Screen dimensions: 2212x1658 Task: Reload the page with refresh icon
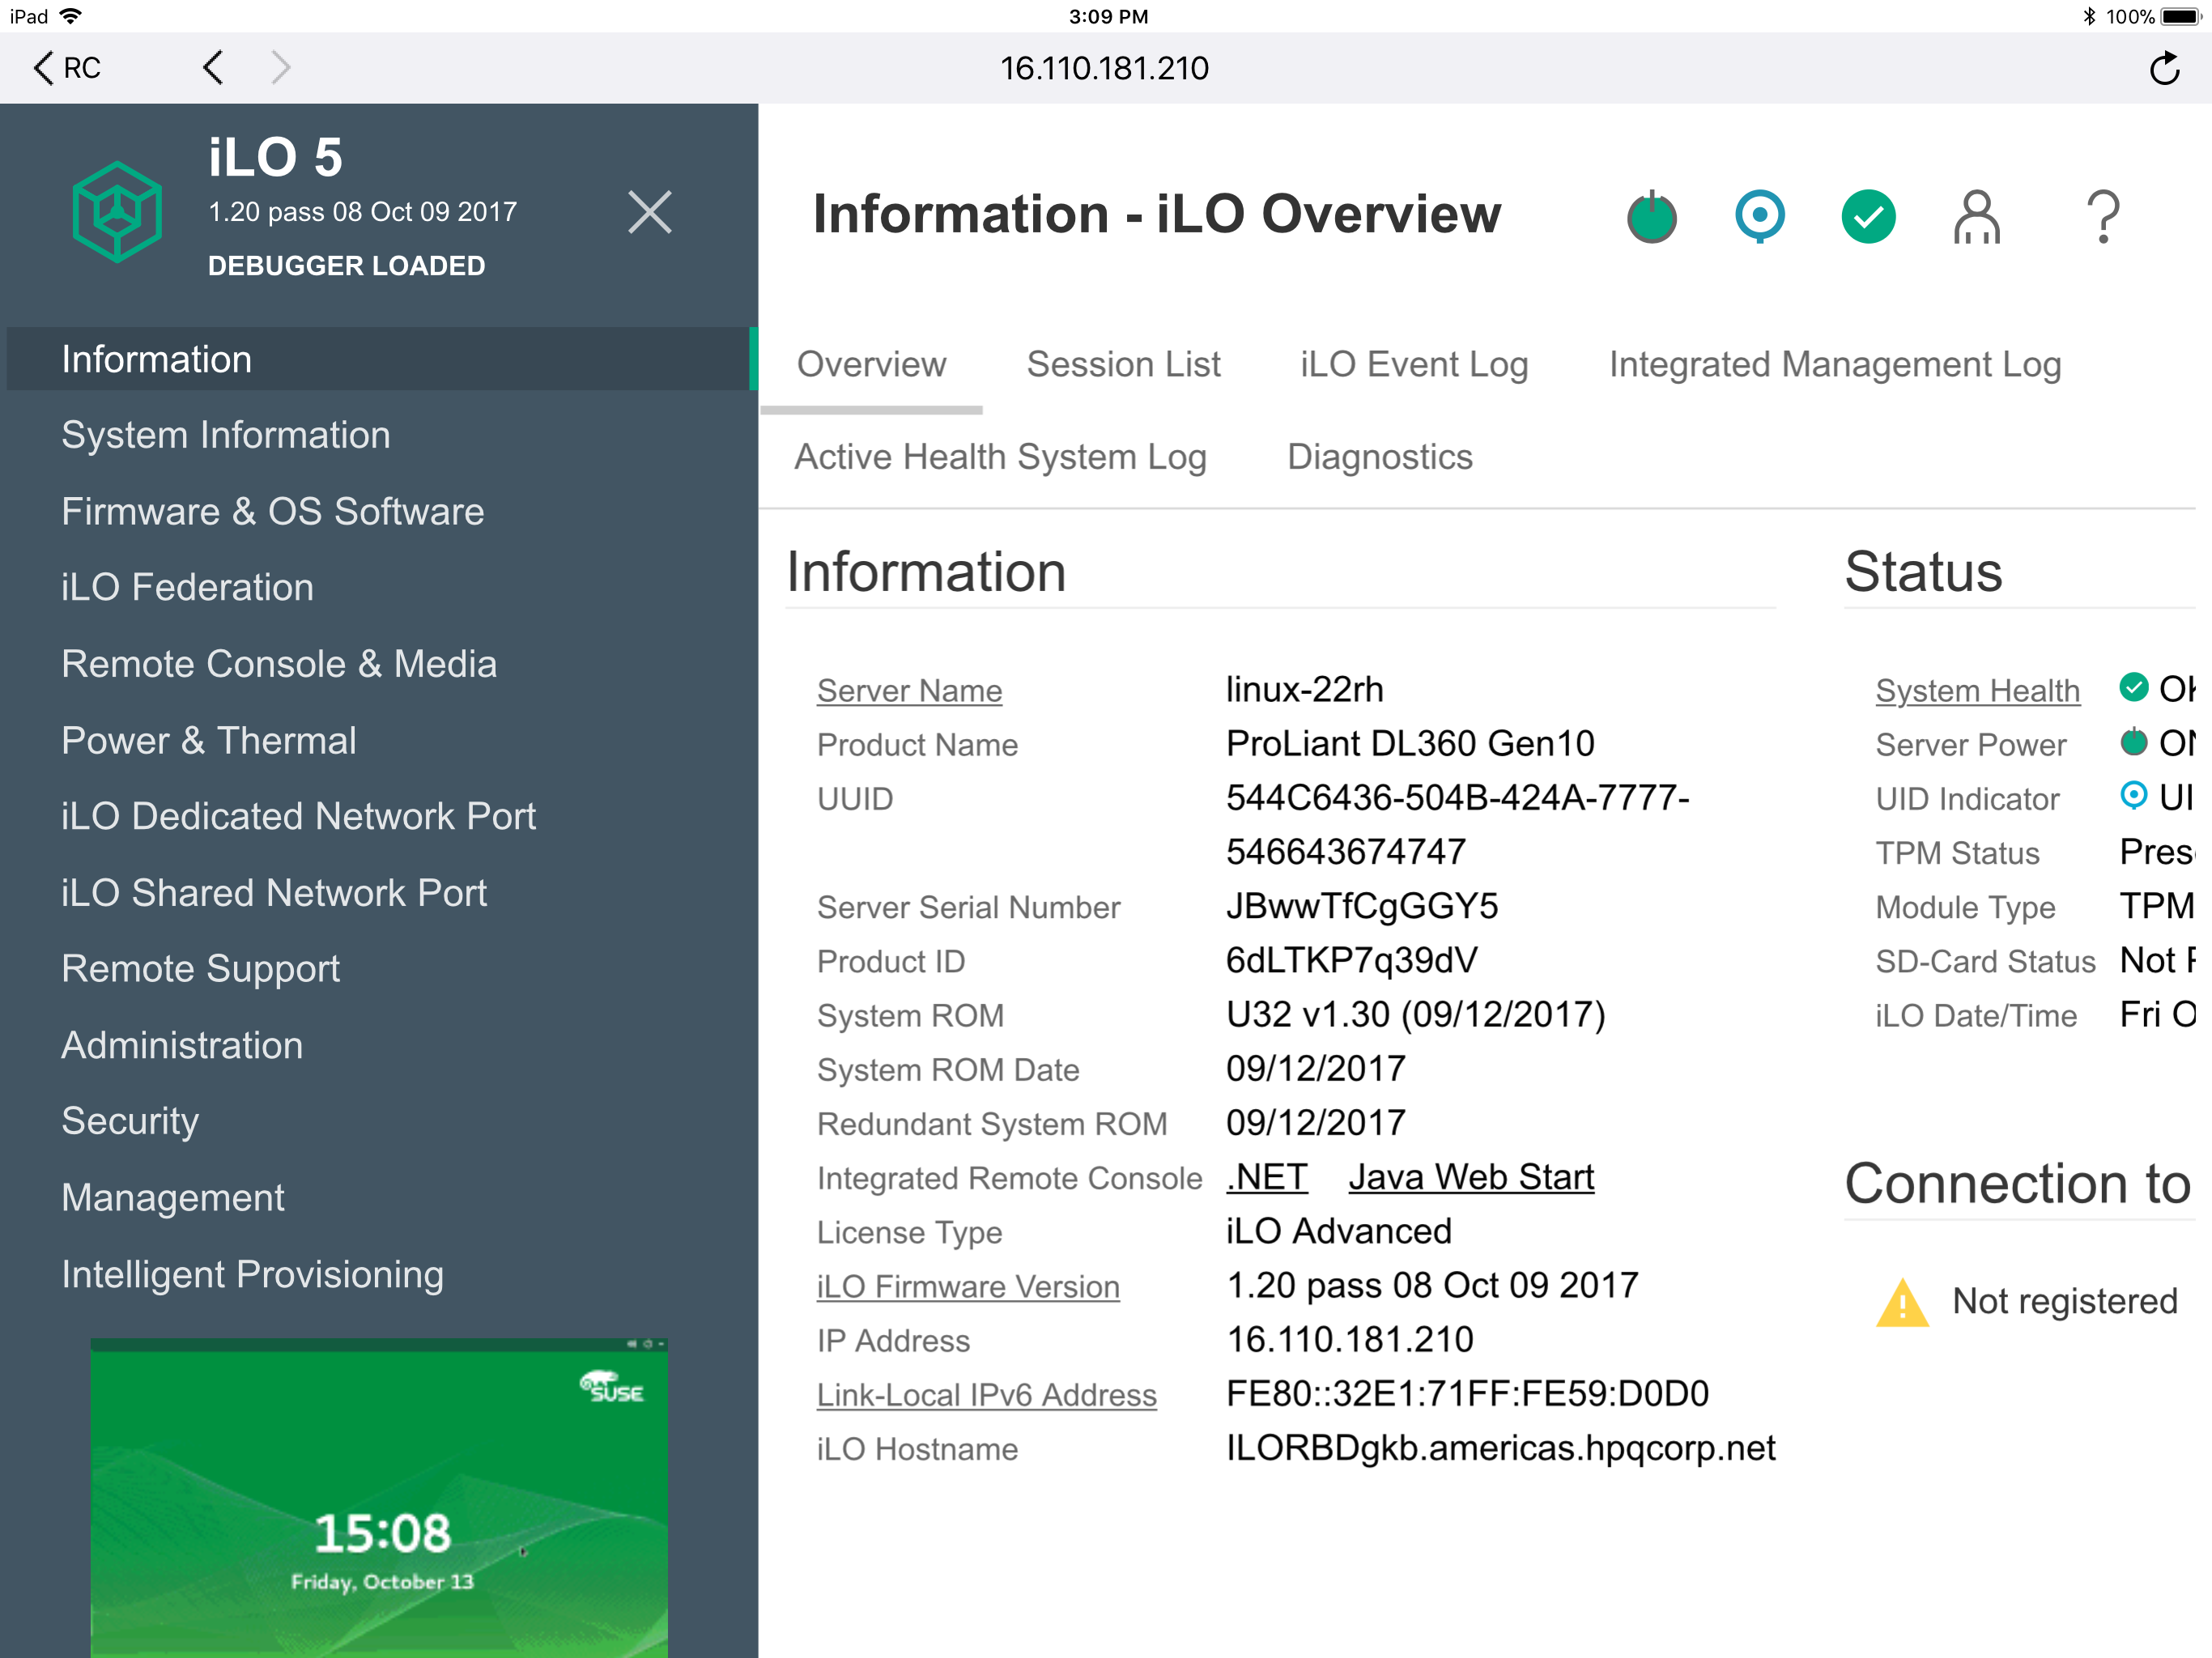(2165, 67)
